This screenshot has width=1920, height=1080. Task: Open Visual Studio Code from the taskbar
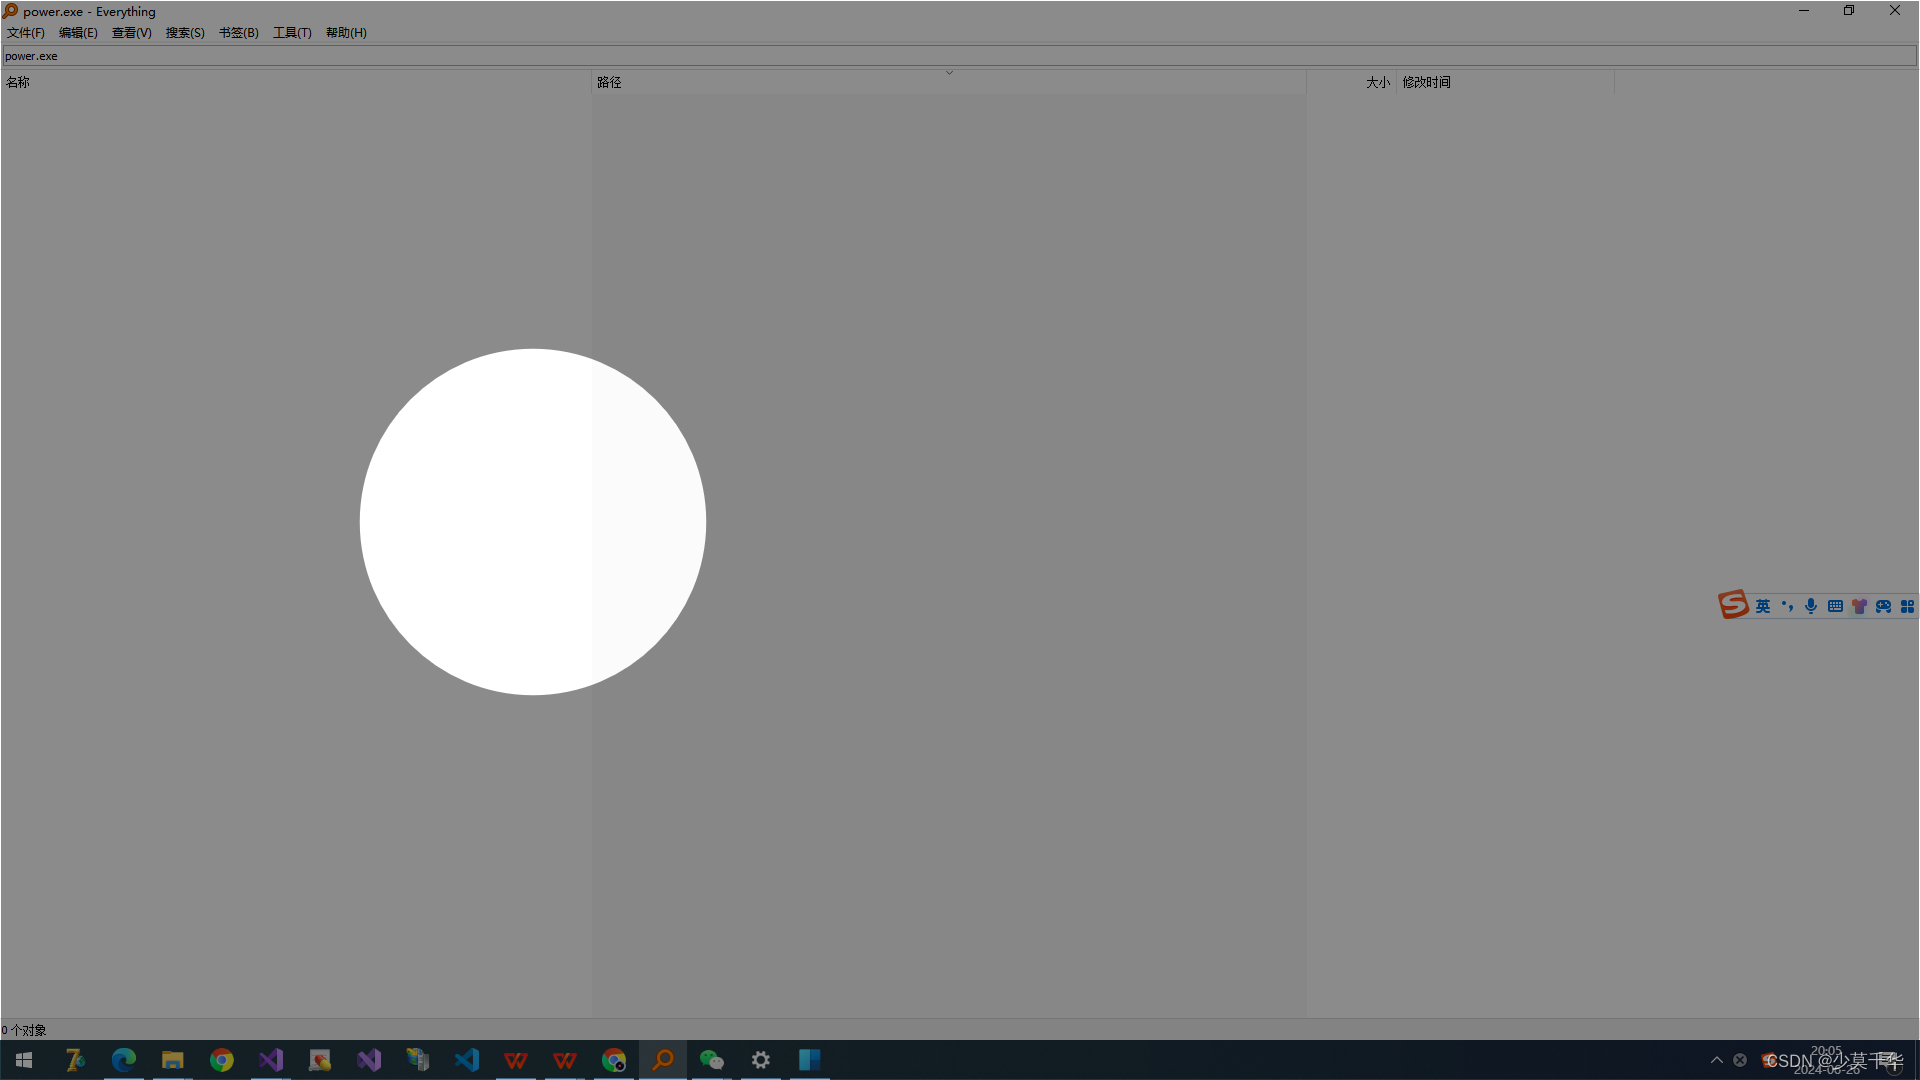coord(467,1060)
